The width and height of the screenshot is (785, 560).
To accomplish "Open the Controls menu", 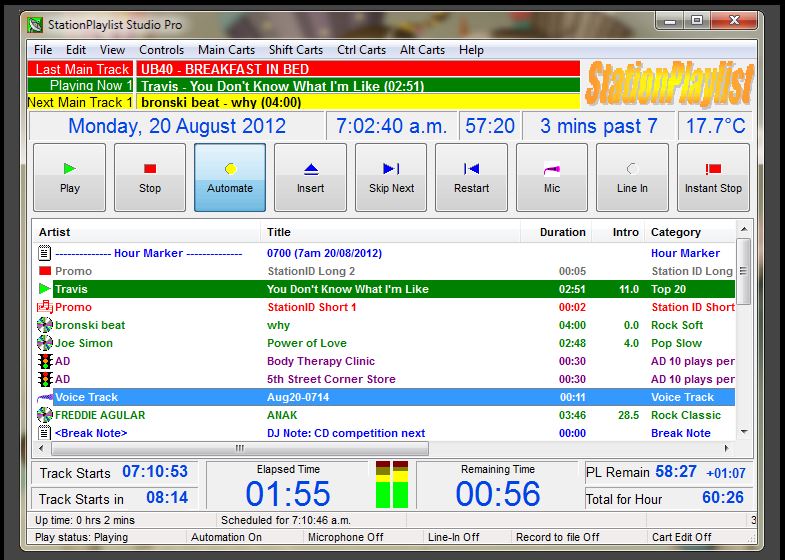I will pyautogui.click(x=161, y=50).
